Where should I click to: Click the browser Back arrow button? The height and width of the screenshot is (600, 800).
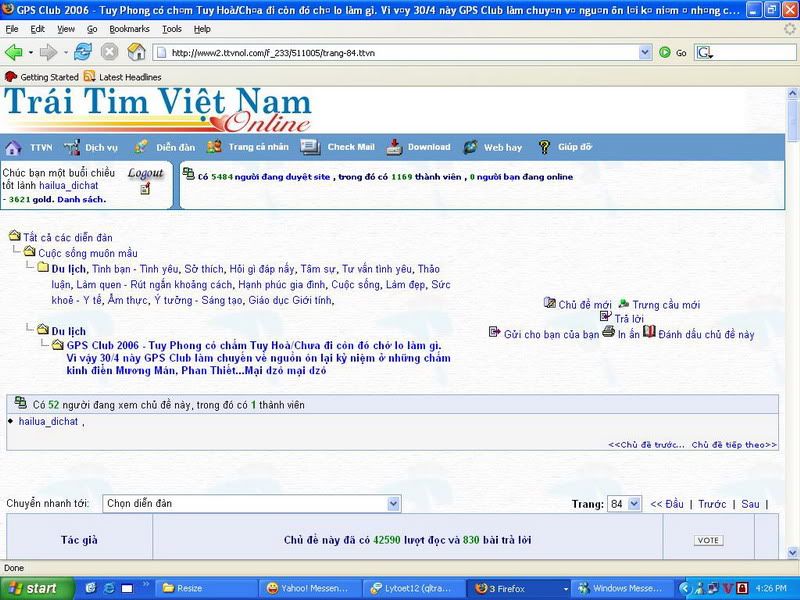coord(13,52)
